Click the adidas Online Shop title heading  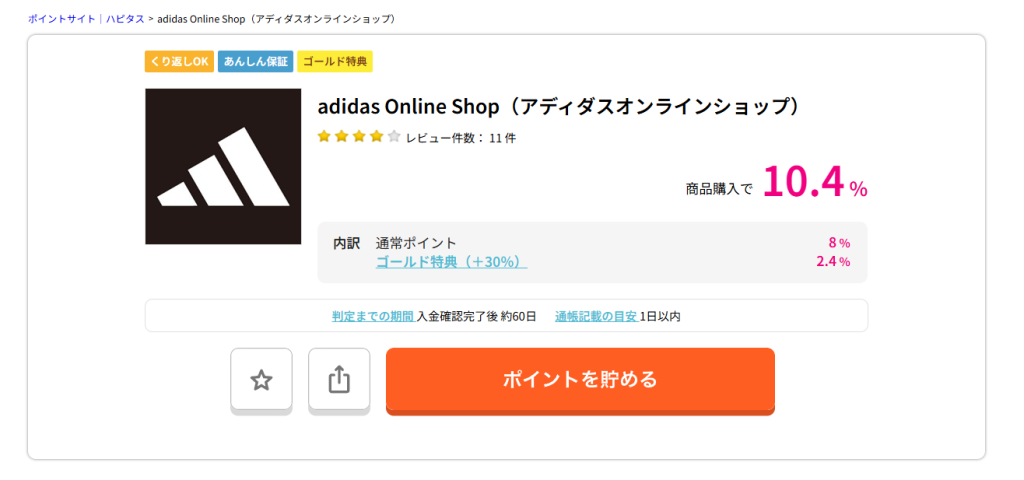click(558, 106)
